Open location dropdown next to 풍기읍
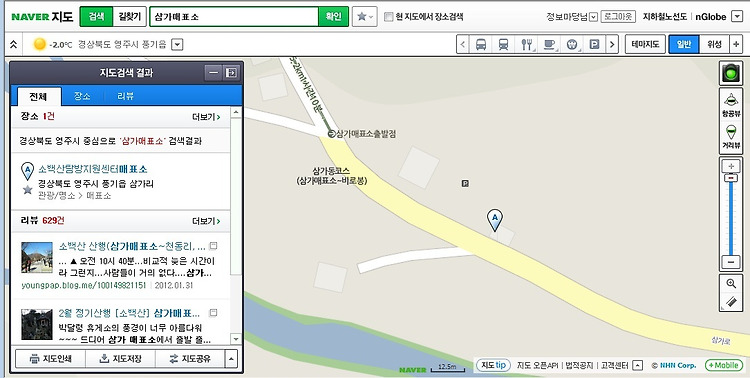This screenshot has width=750, height=378. [177, 44]
